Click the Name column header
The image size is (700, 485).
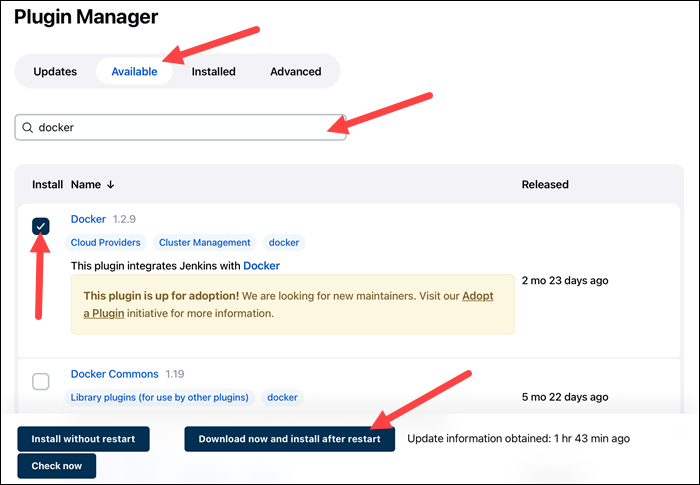(86, 184)
